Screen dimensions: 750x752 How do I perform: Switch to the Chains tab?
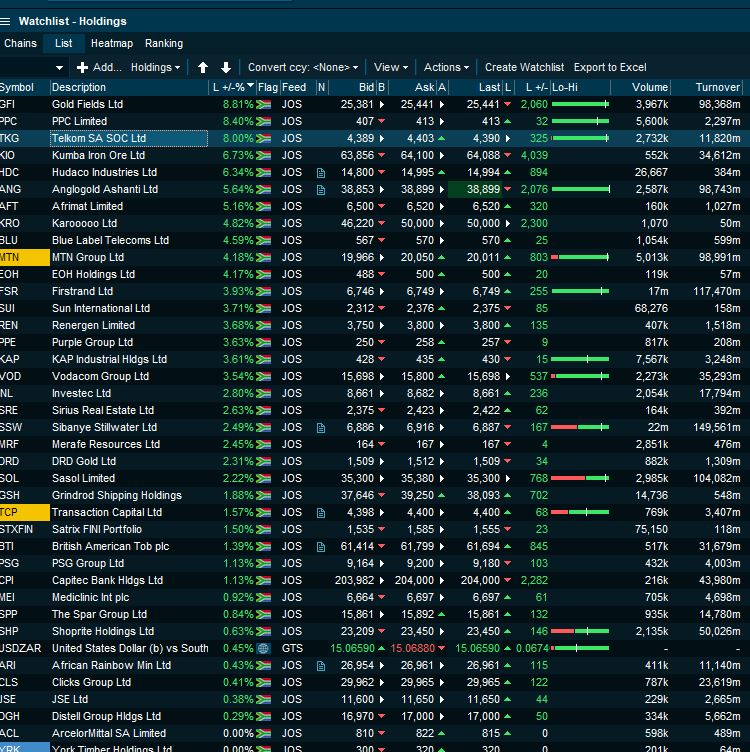coord(20,44)
